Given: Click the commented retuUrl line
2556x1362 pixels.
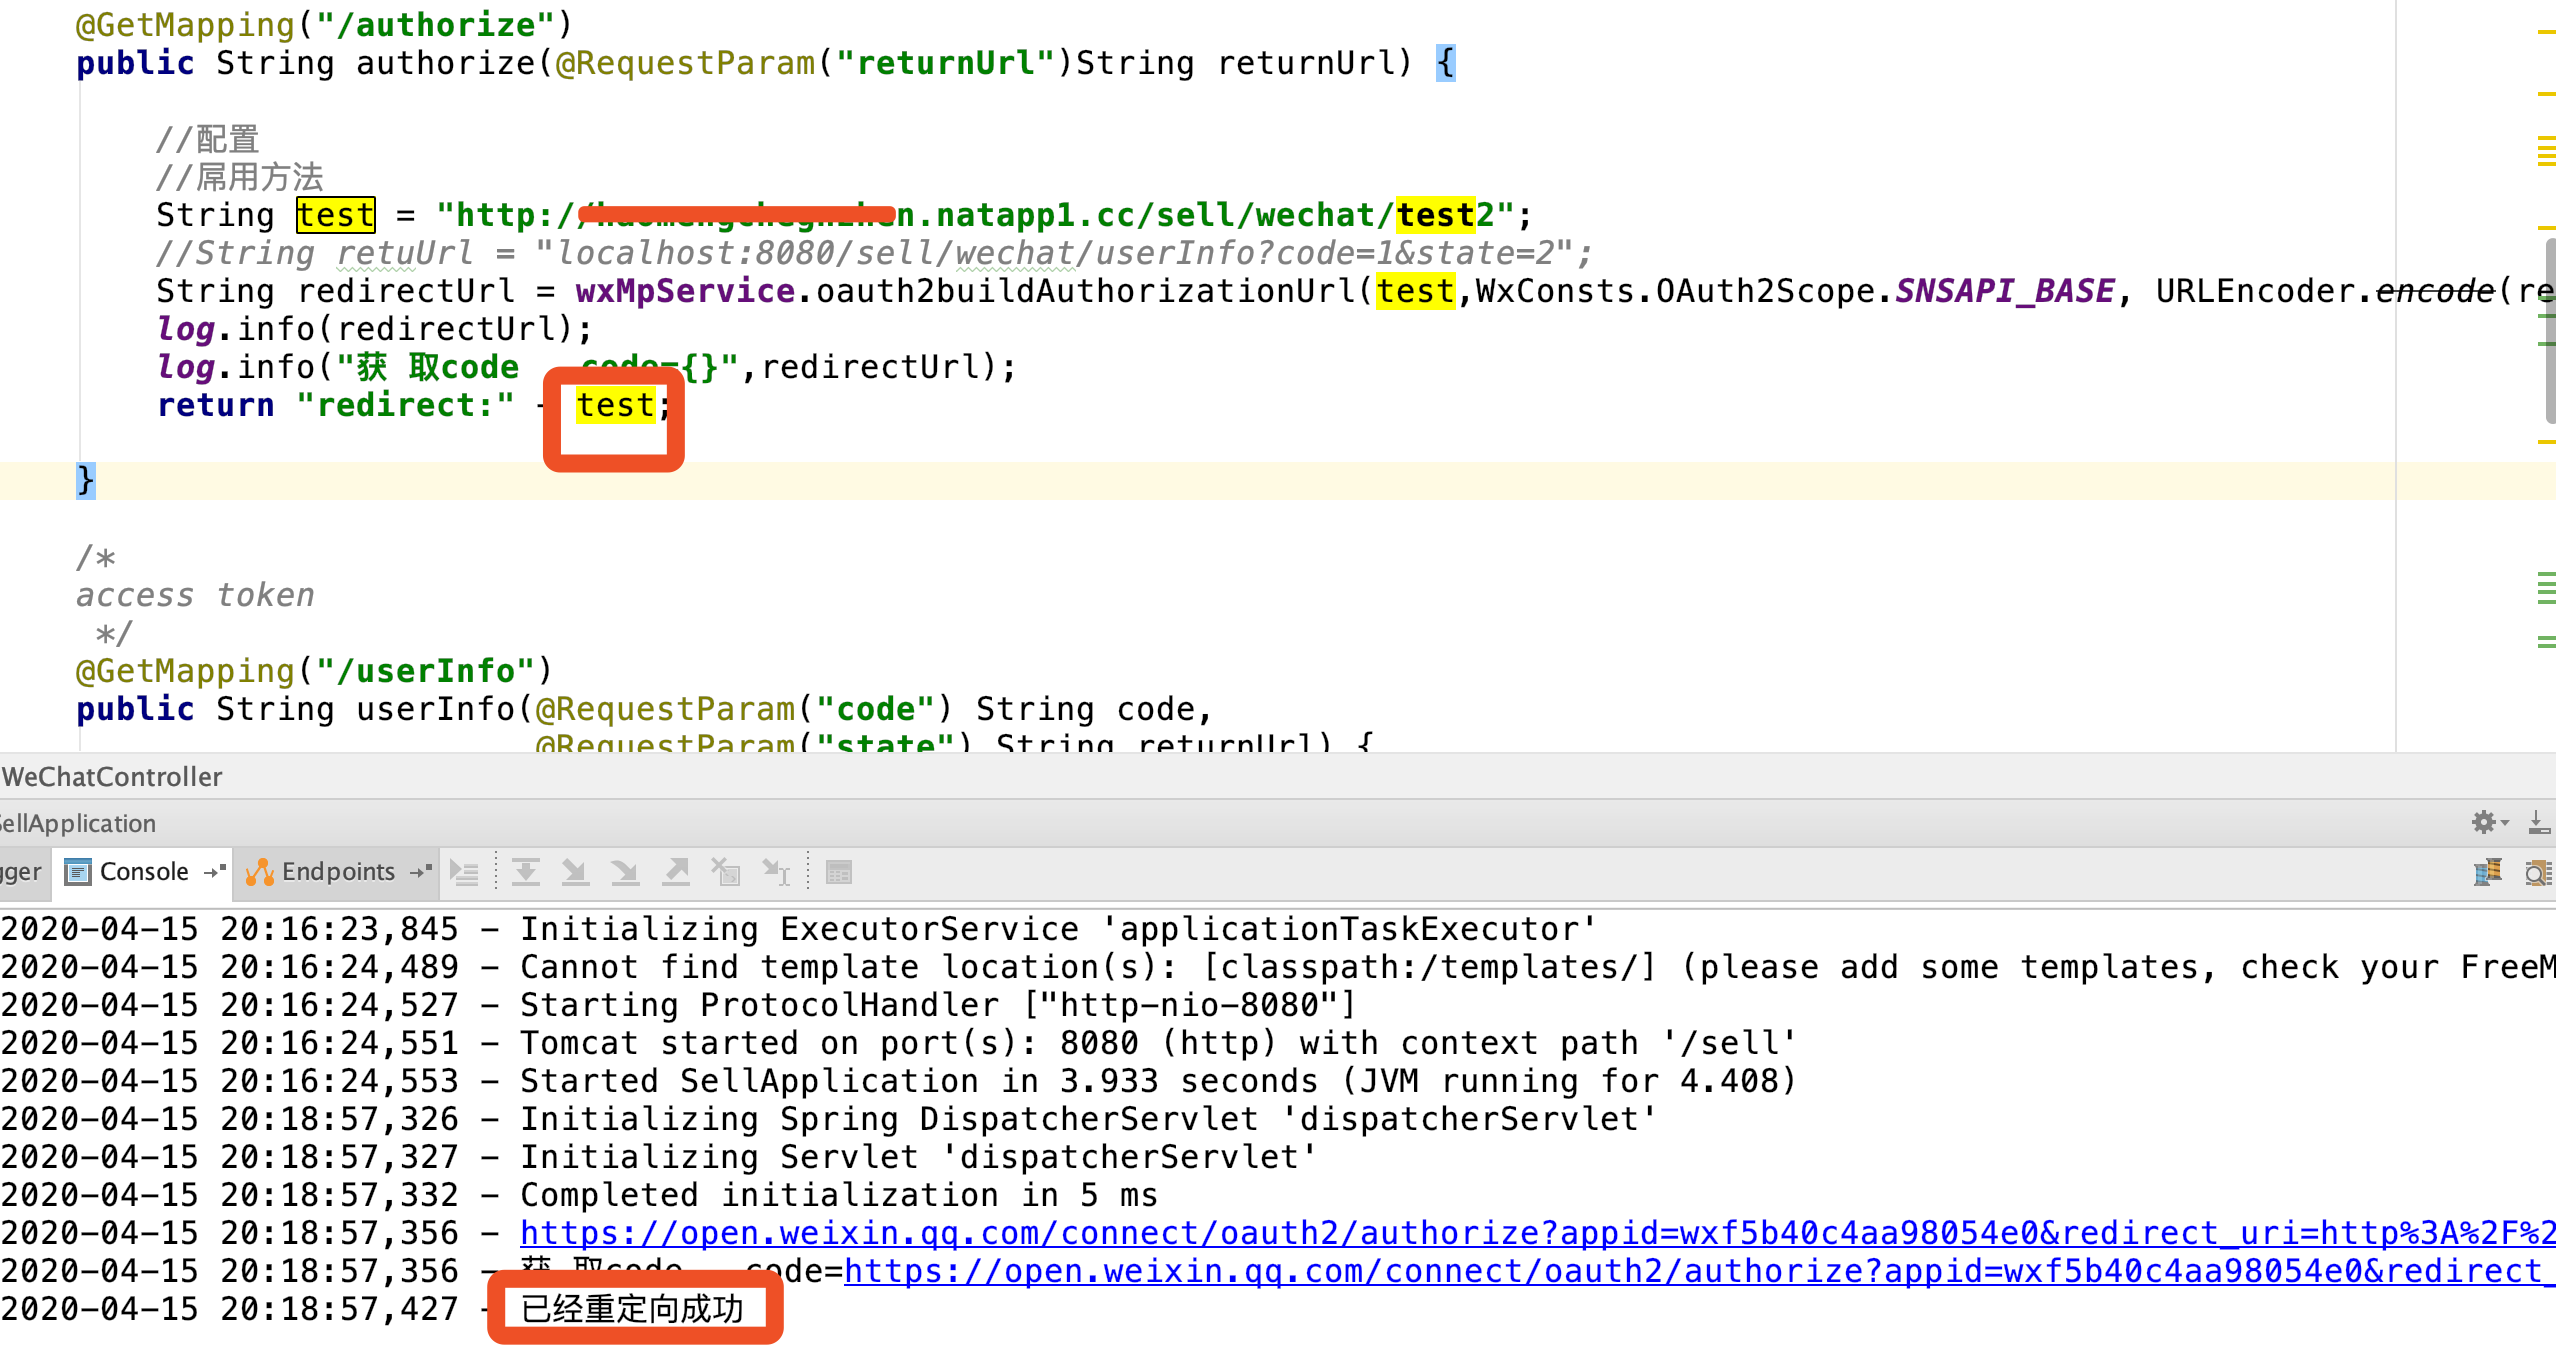Looking at the screenshot, I should tap(874, 253).
